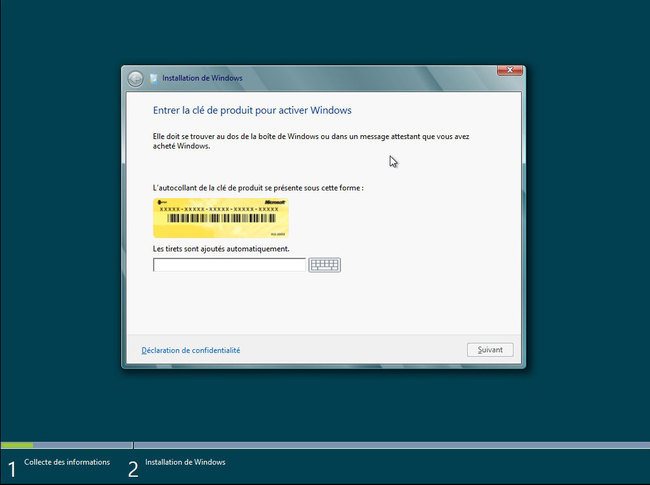Click inside the product key text field

229,265
